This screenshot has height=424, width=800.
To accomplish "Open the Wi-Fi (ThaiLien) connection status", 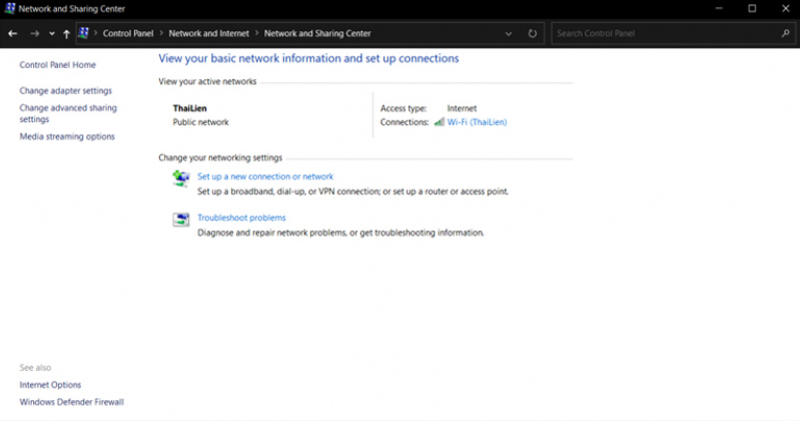I will click(477, 122).
